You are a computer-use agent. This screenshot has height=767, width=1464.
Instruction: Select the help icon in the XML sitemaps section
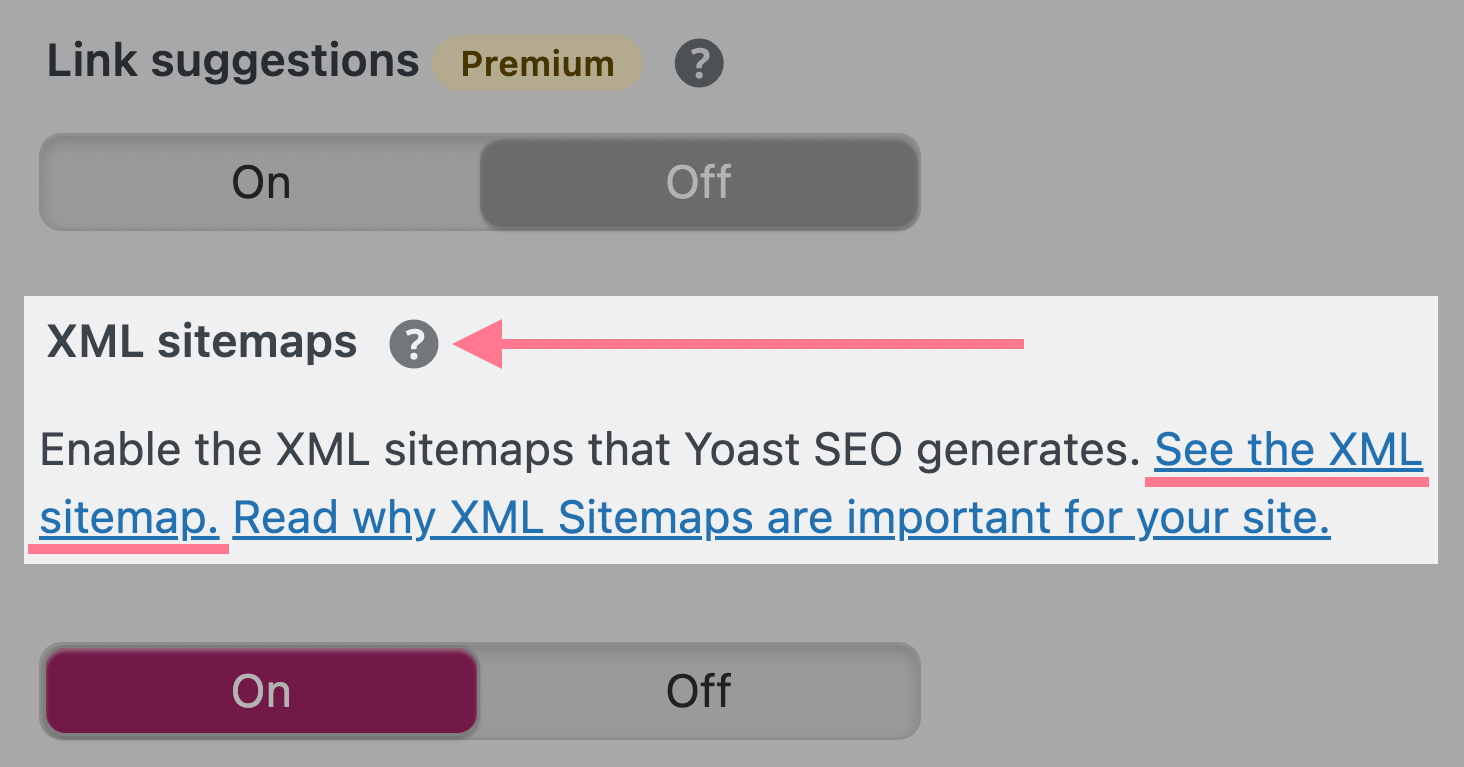point(414,345)
